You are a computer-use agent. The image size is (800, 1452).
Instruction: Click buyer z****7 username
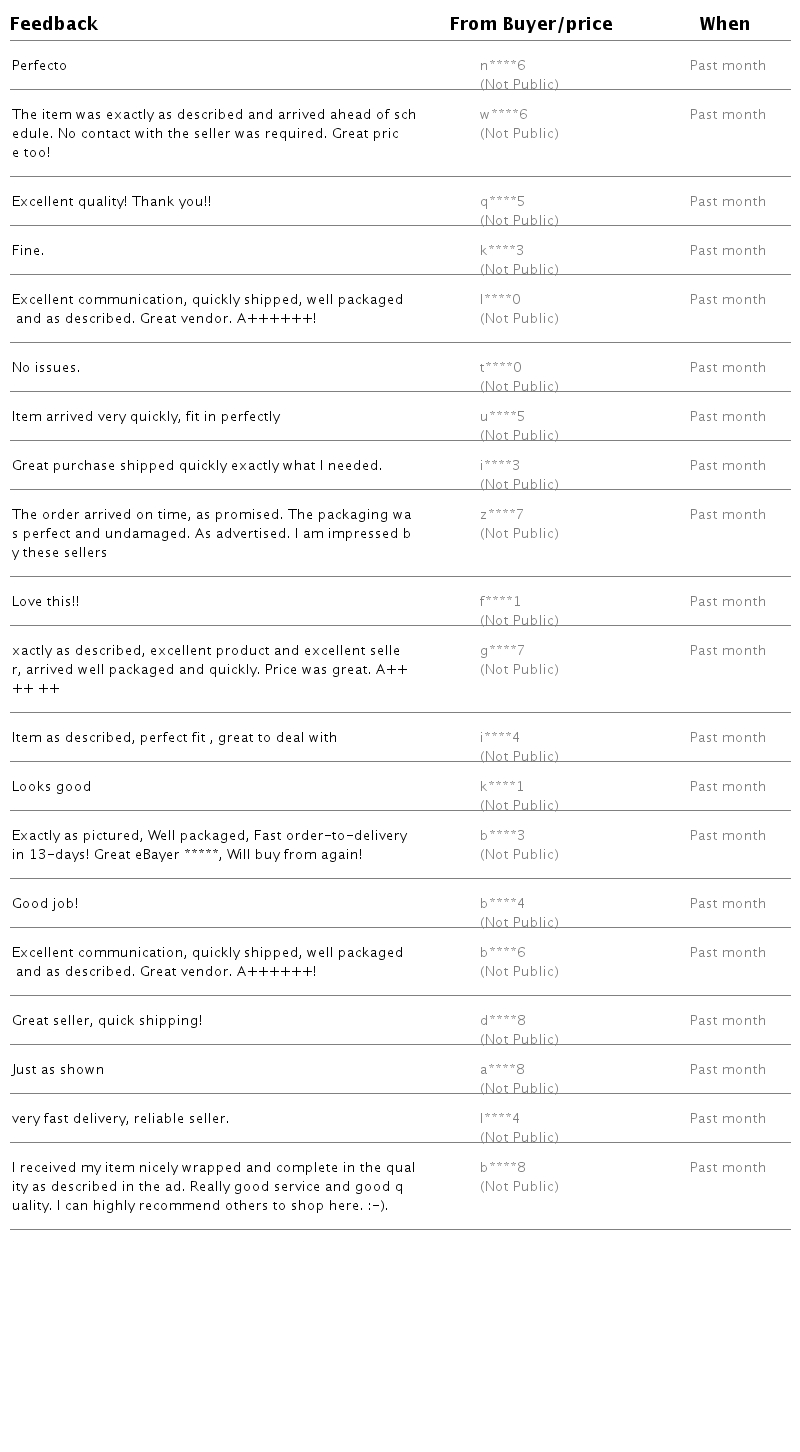(x=501, y=515)
